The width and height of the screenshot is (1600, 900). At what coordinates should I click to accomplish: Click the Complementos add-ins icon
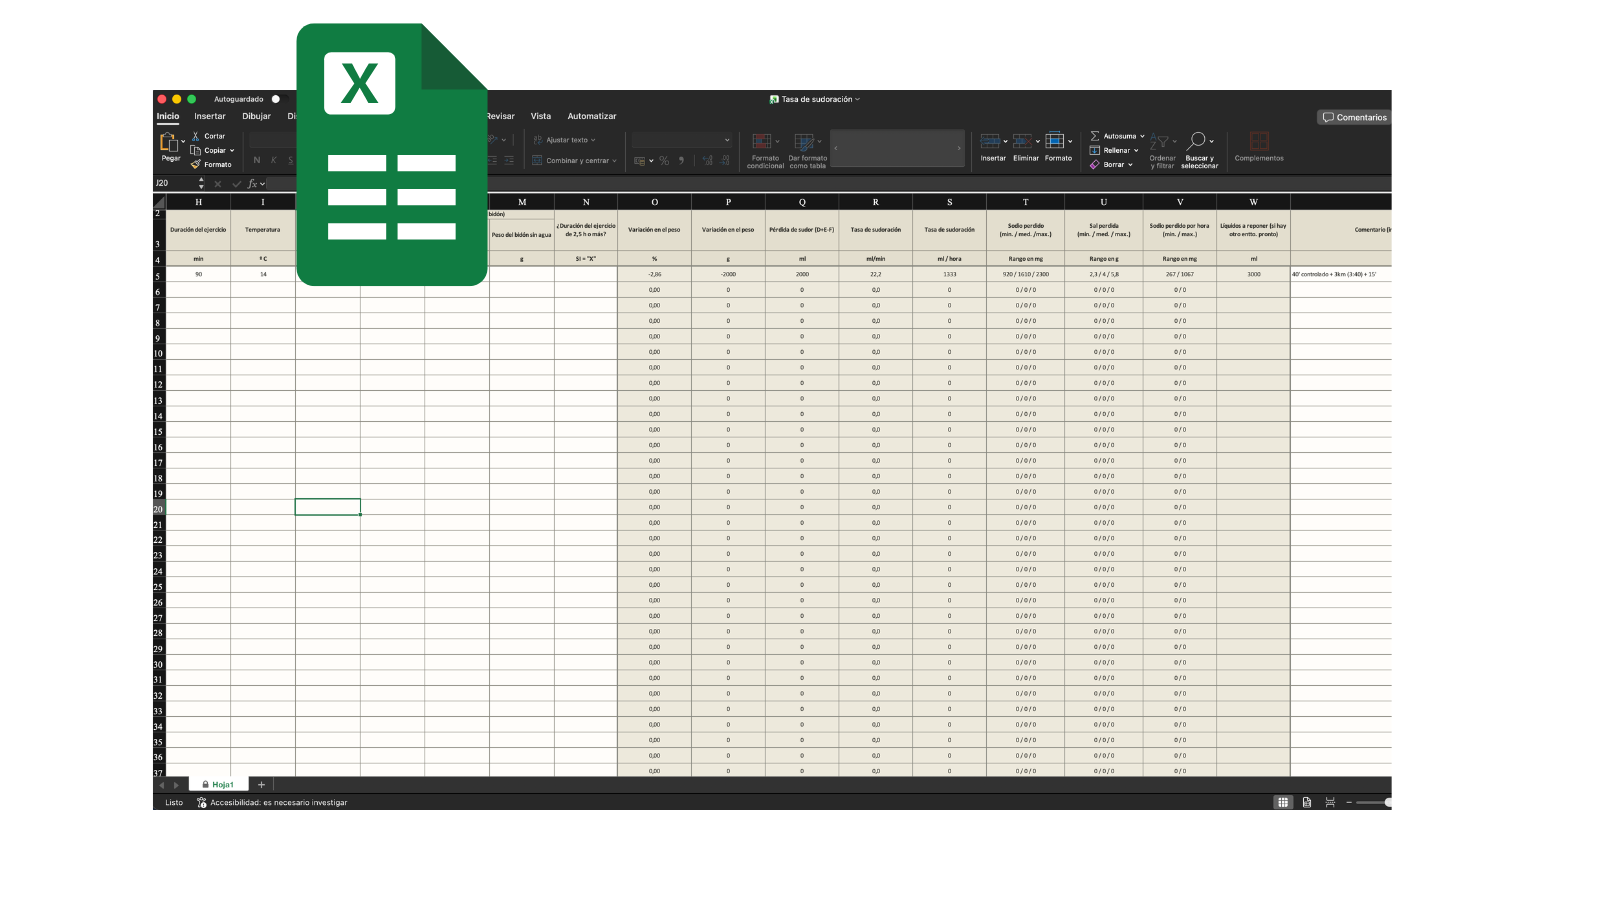pyautogui.click(x=1259, y=141)
